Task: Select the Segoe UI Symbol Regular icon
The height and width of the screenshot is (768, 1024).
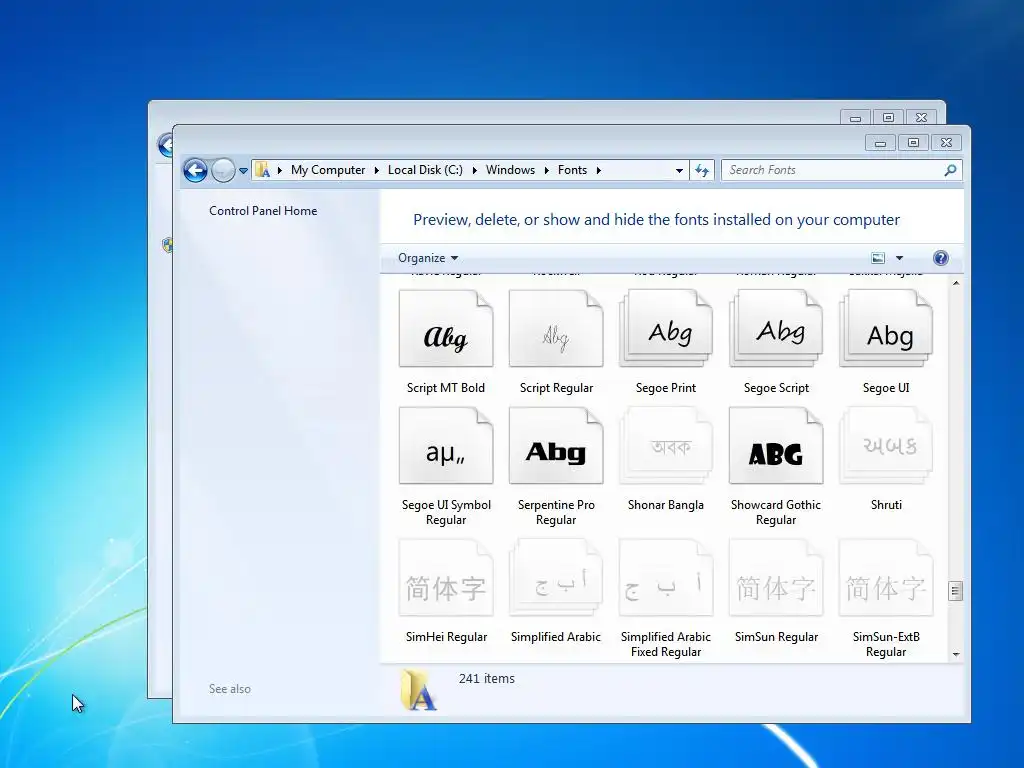Action: [x=446, y=446]
